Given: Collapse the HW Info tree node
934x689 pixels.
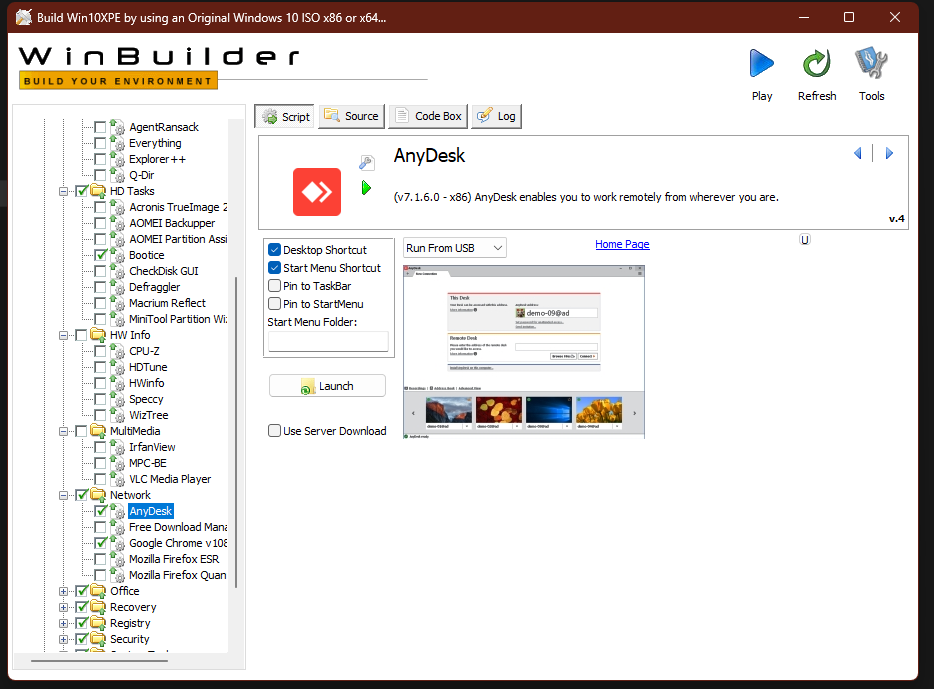Looking at the screenshot, I should (63, 335).
